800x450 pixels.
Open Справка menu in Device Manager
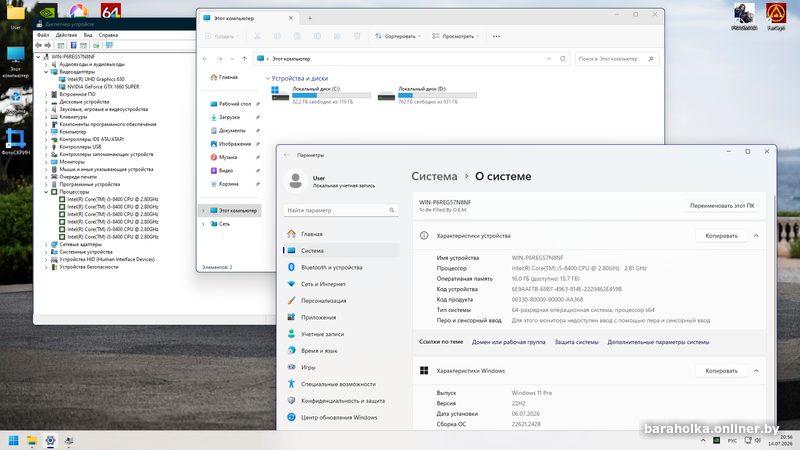[108, 35]
